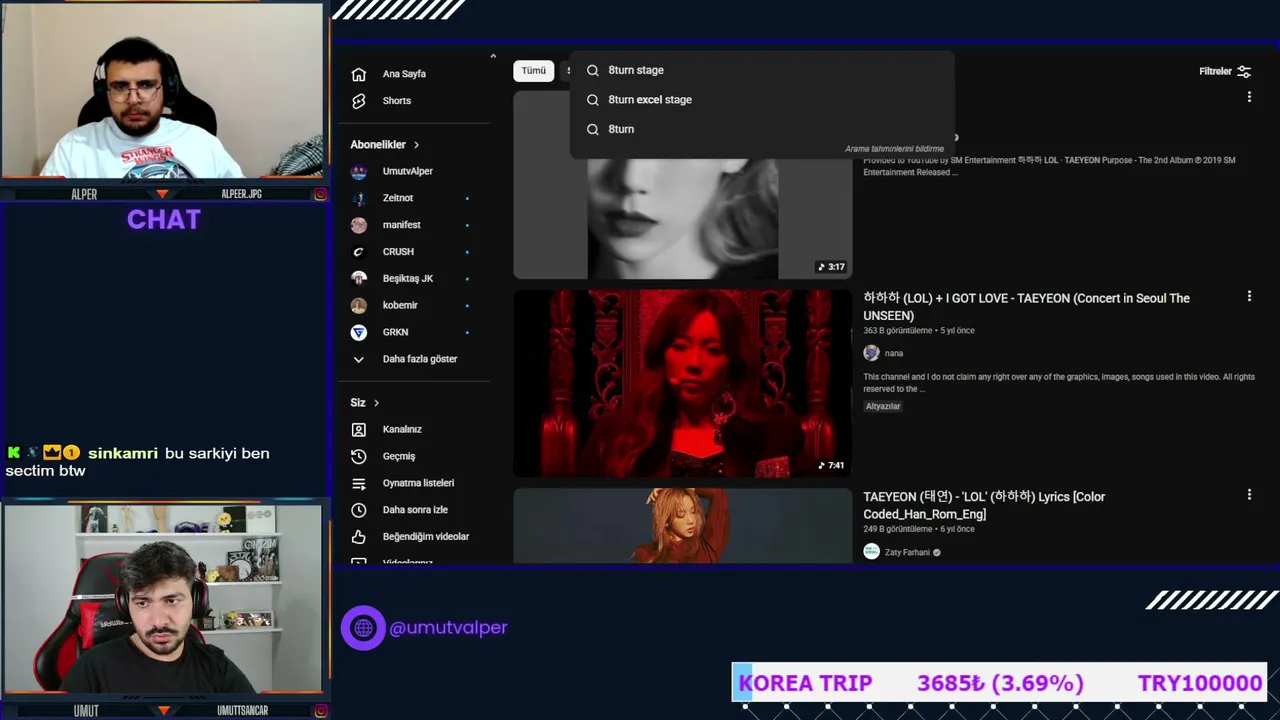Open the UmutvAlper channel avatar

pyautogui.click(x=359, y=171)
